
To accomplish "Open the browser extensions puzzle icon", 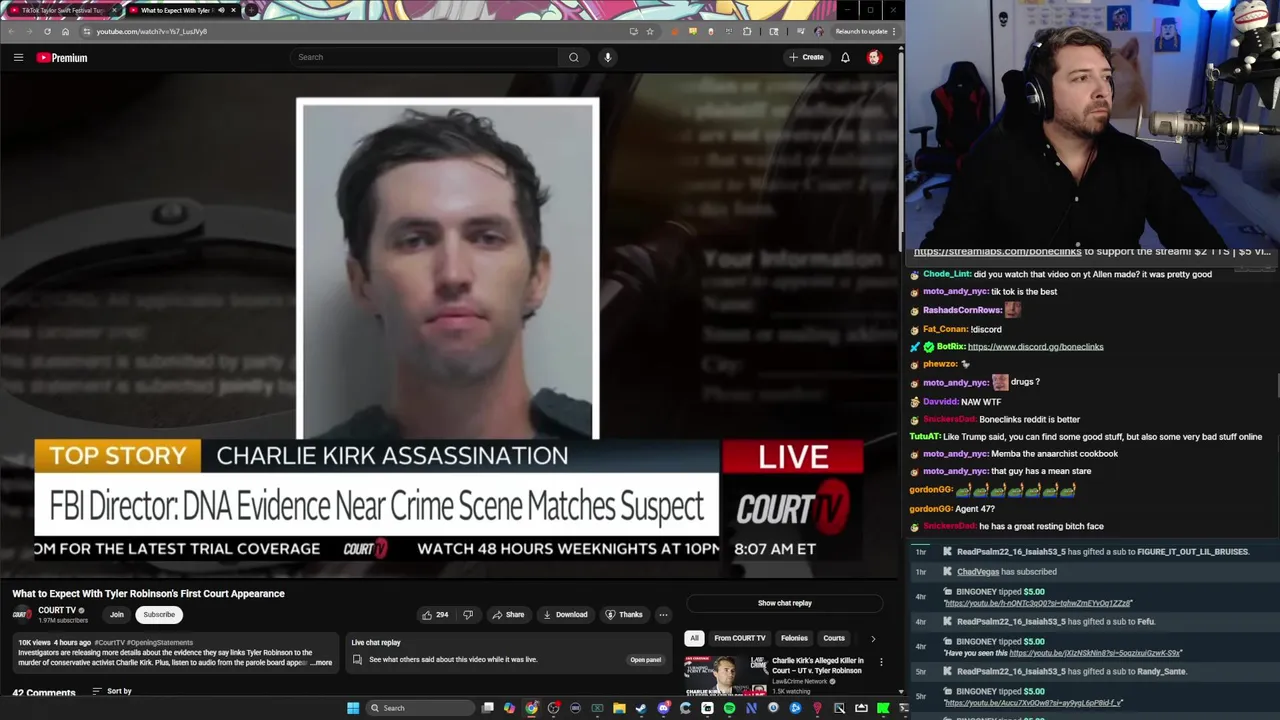I will tap(746, 31).
